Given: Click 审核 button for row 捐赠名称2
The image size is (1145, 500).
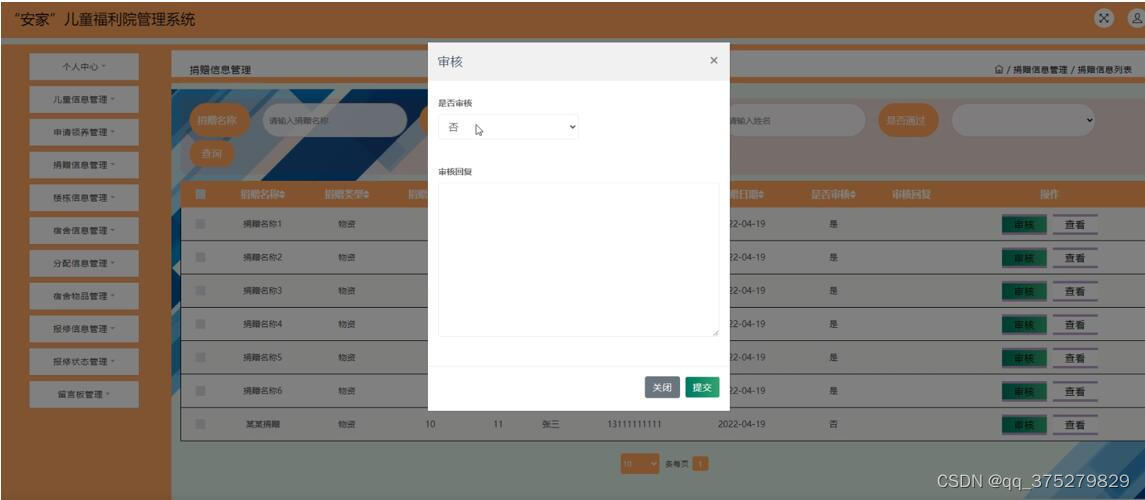Looking at the screenshot, I should (1024, 258).
